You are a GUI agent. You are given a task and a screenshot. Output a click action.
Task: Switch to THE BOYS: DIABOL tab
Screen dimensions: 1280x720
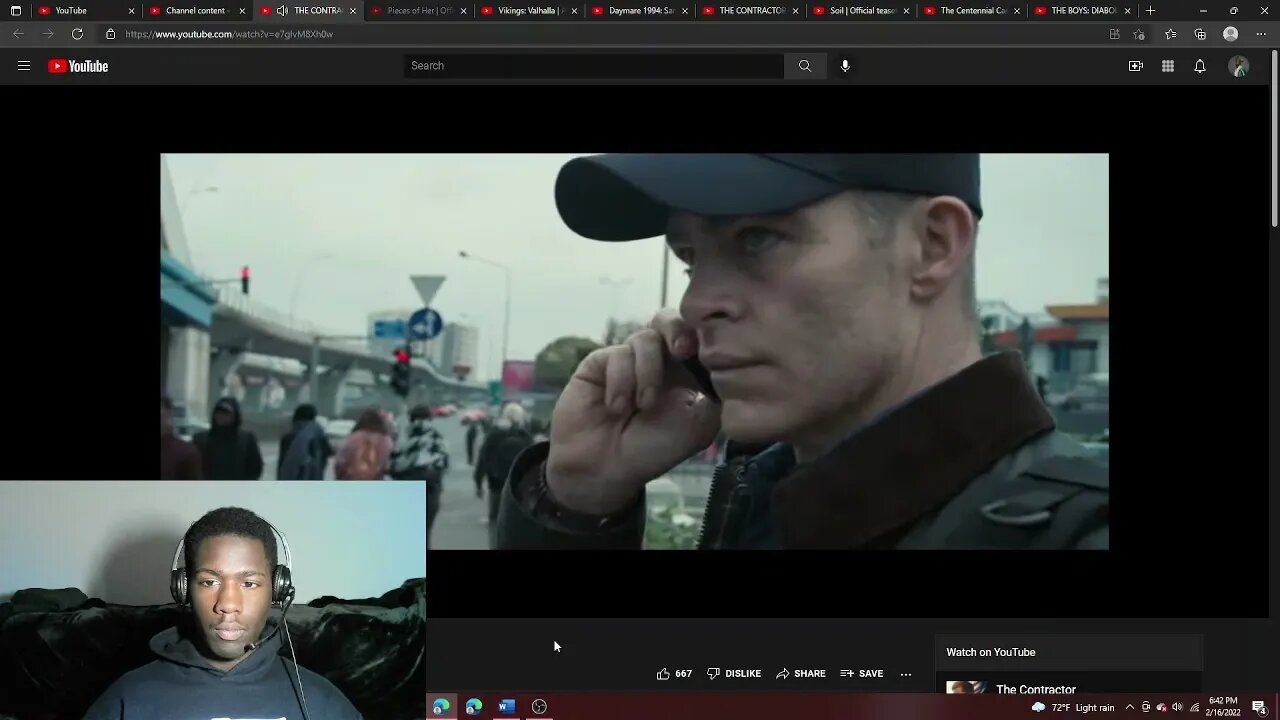[1083, 10]
